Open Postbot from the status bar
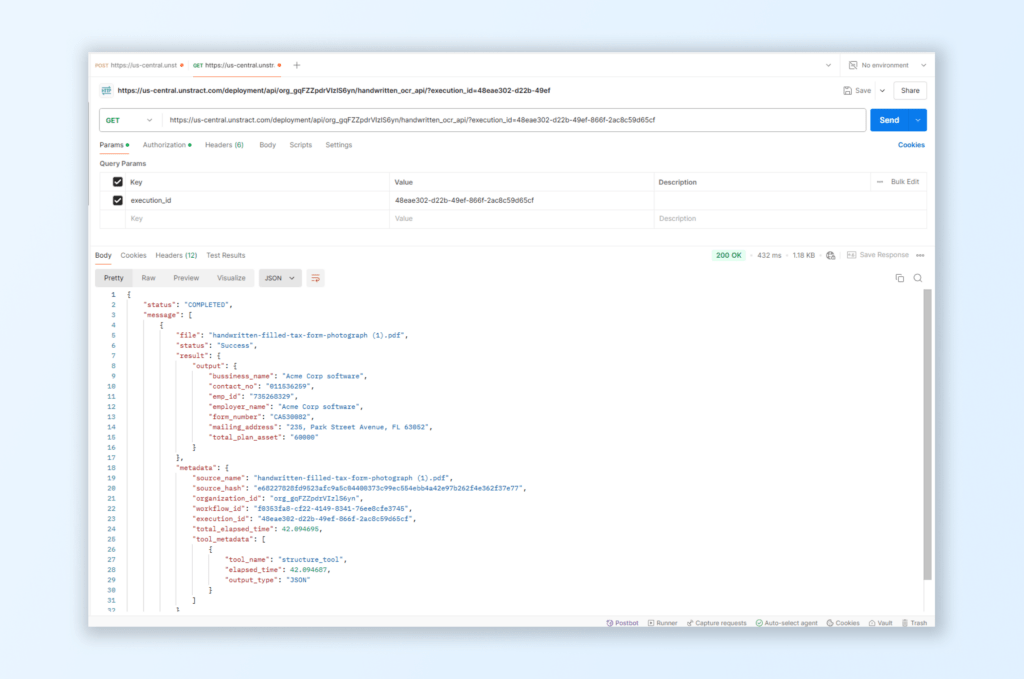Image resolution: width=1024 pixels, height=679 pixels. (622, 622)
